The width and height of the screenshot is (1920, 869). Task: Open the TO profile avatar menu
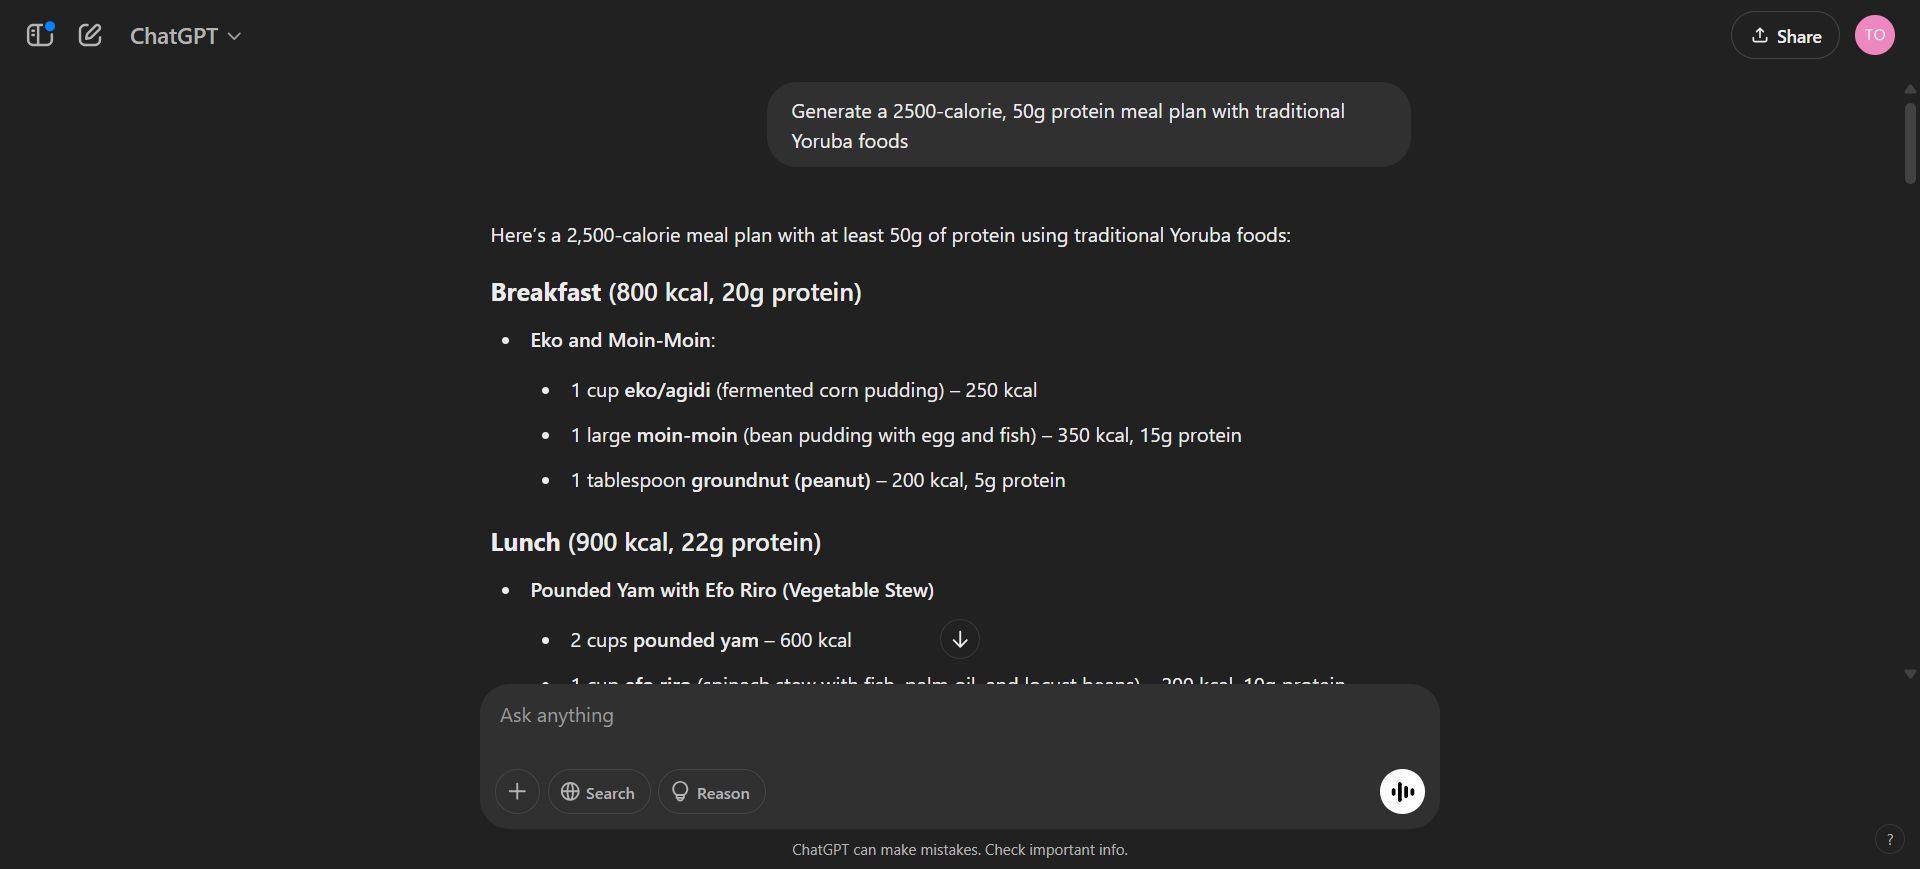click(1874, 36)
